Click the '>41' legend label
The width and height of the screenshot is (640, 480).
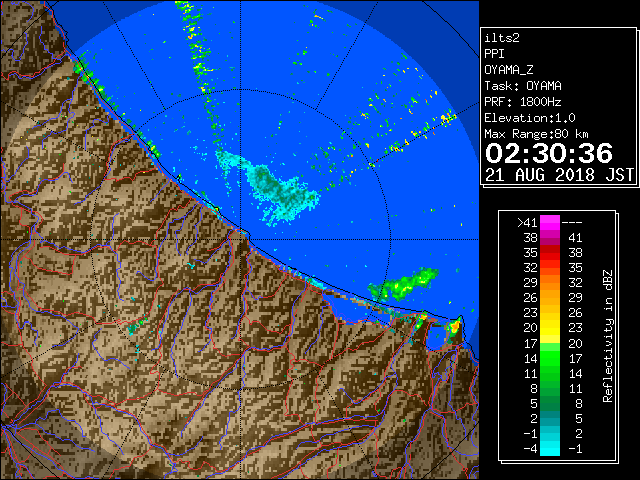point(527,222)
